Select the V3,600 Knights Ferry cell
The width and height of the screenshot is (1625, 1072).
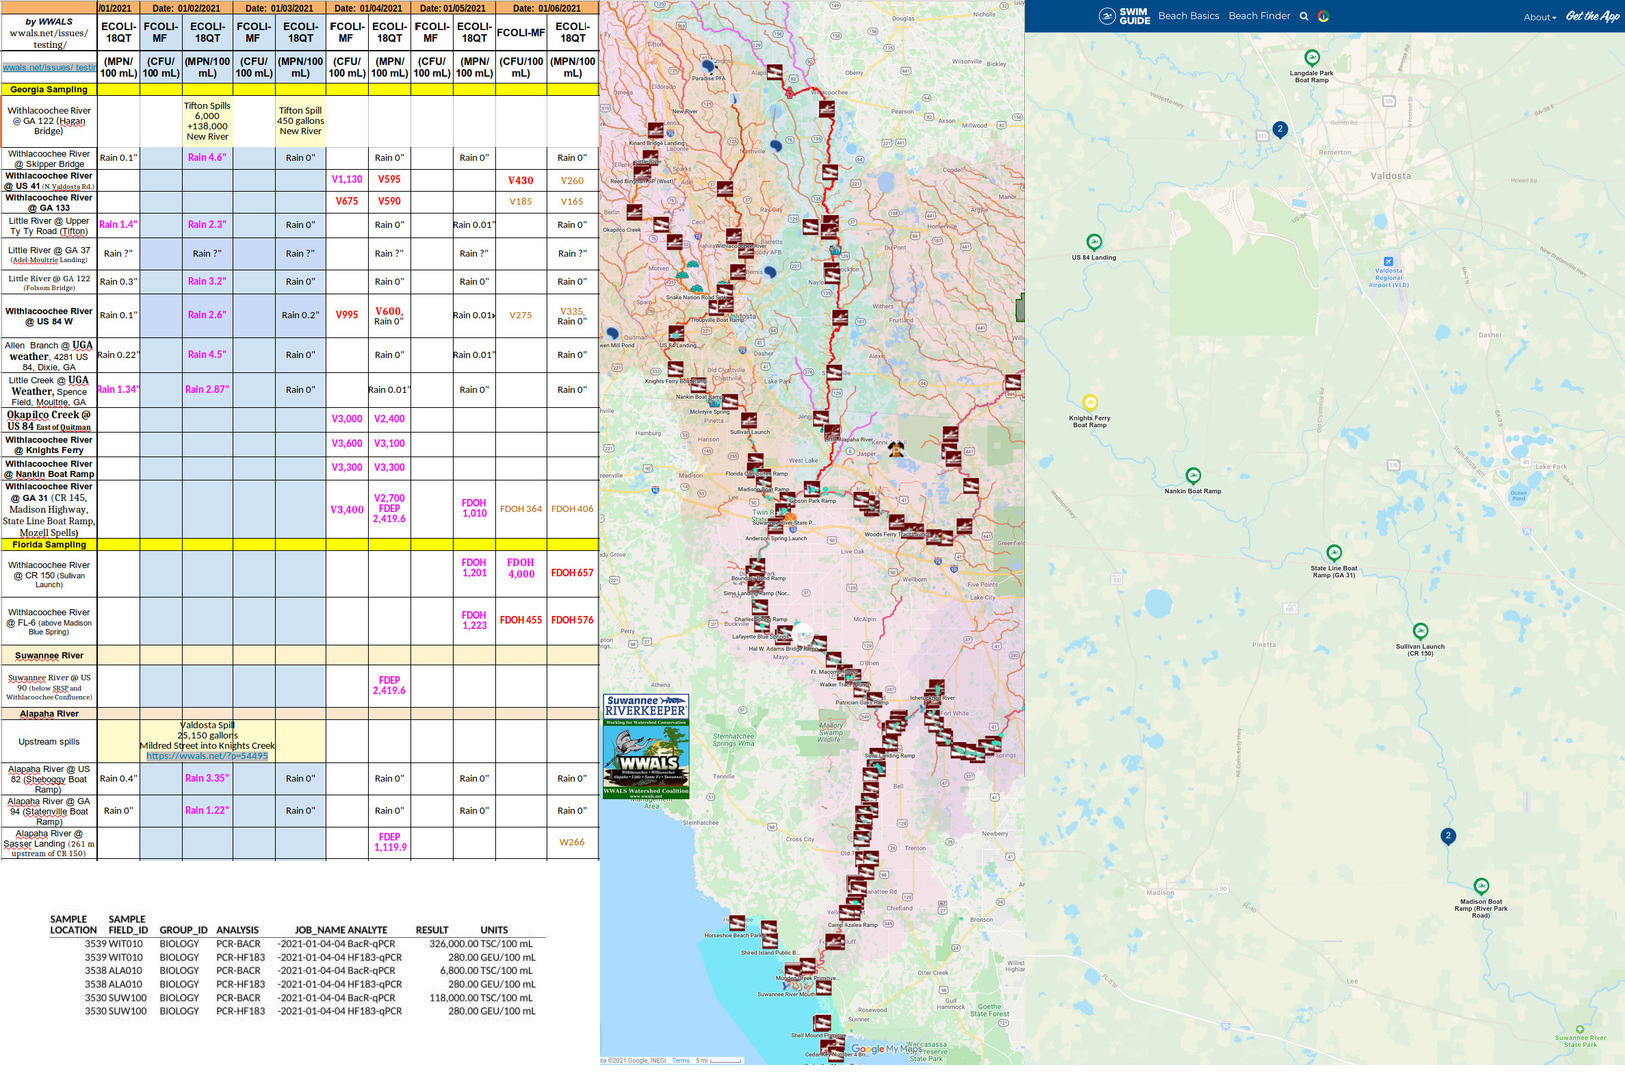tap(347, 444)
